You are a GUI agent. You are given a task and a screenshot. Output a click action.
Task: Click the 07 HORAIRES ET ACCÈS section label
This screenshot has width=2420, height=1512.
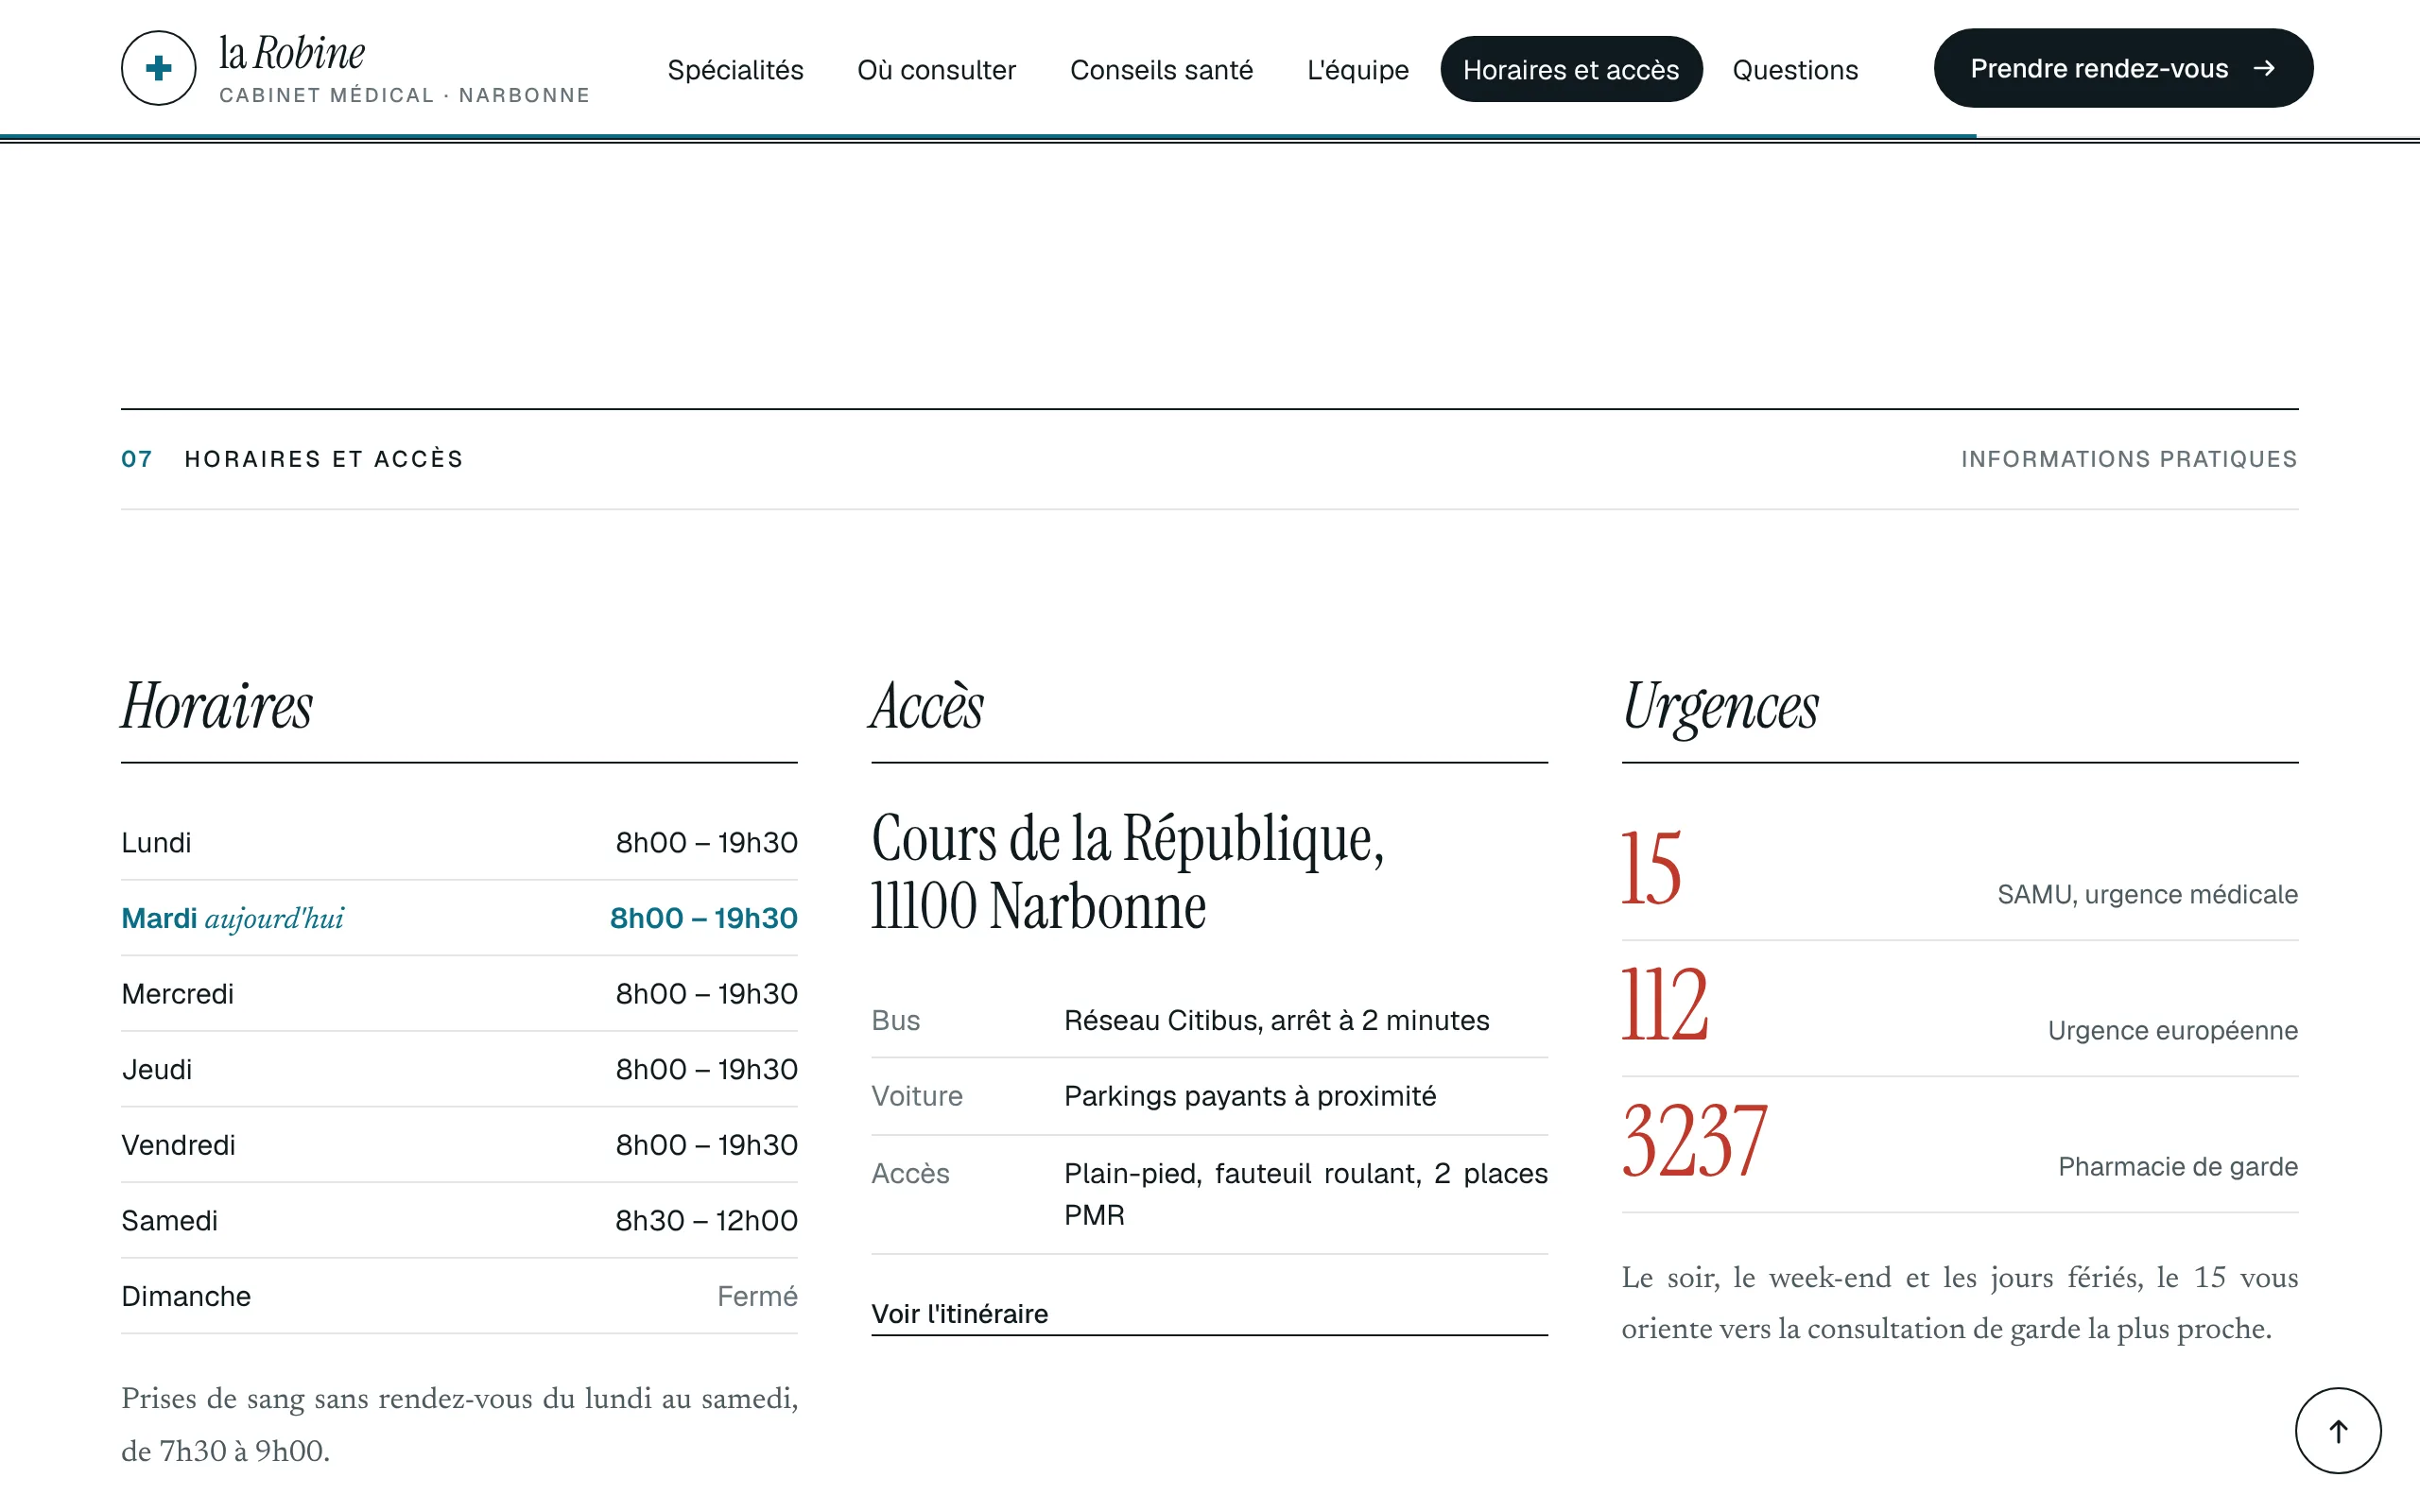pyautogui.click(x=292, y=459)
